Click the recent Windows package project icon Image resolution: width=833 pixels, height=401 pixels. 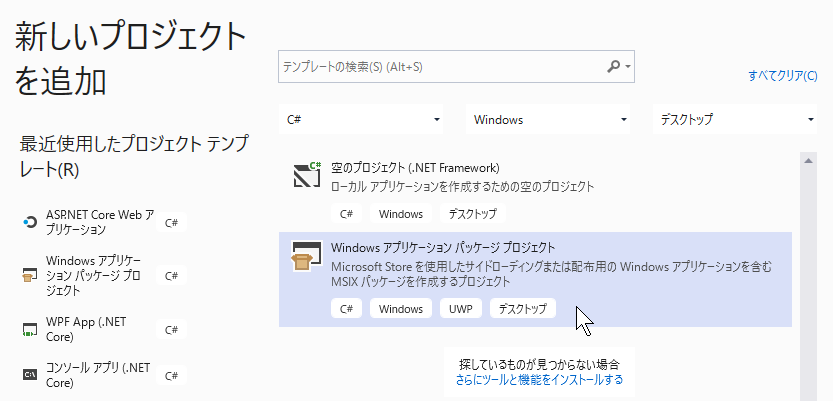(x=29, y=276)
